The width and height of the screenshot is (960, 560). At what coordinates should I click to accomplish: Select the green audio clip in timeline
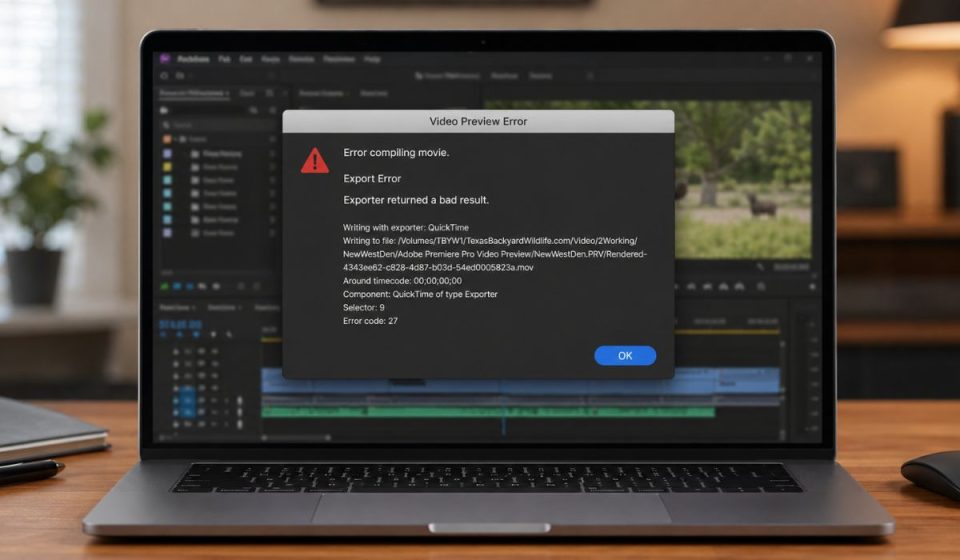[488, 413]
